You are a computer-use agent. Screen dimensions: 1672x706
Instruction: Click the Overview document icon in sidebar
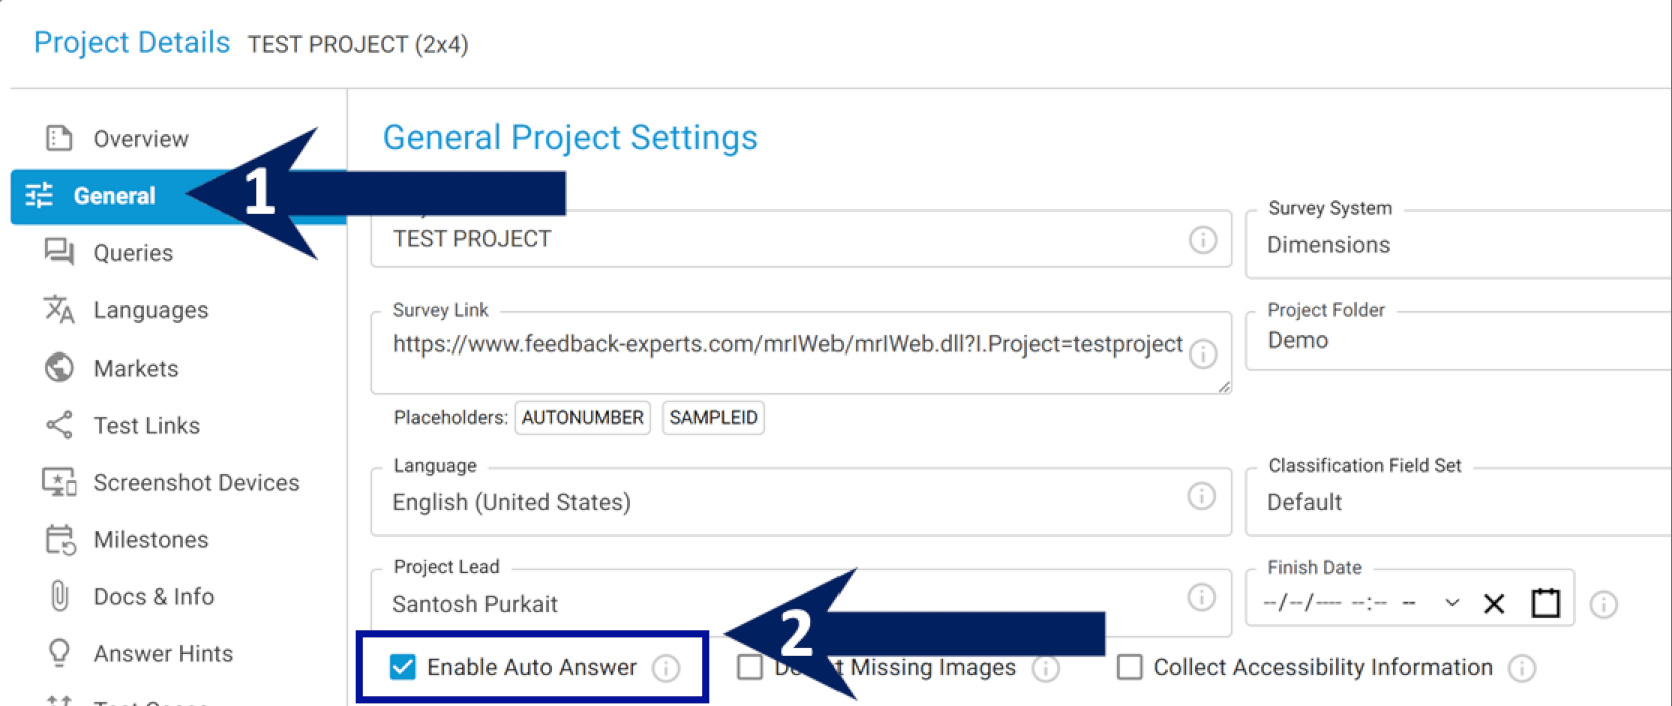point(59,138)
